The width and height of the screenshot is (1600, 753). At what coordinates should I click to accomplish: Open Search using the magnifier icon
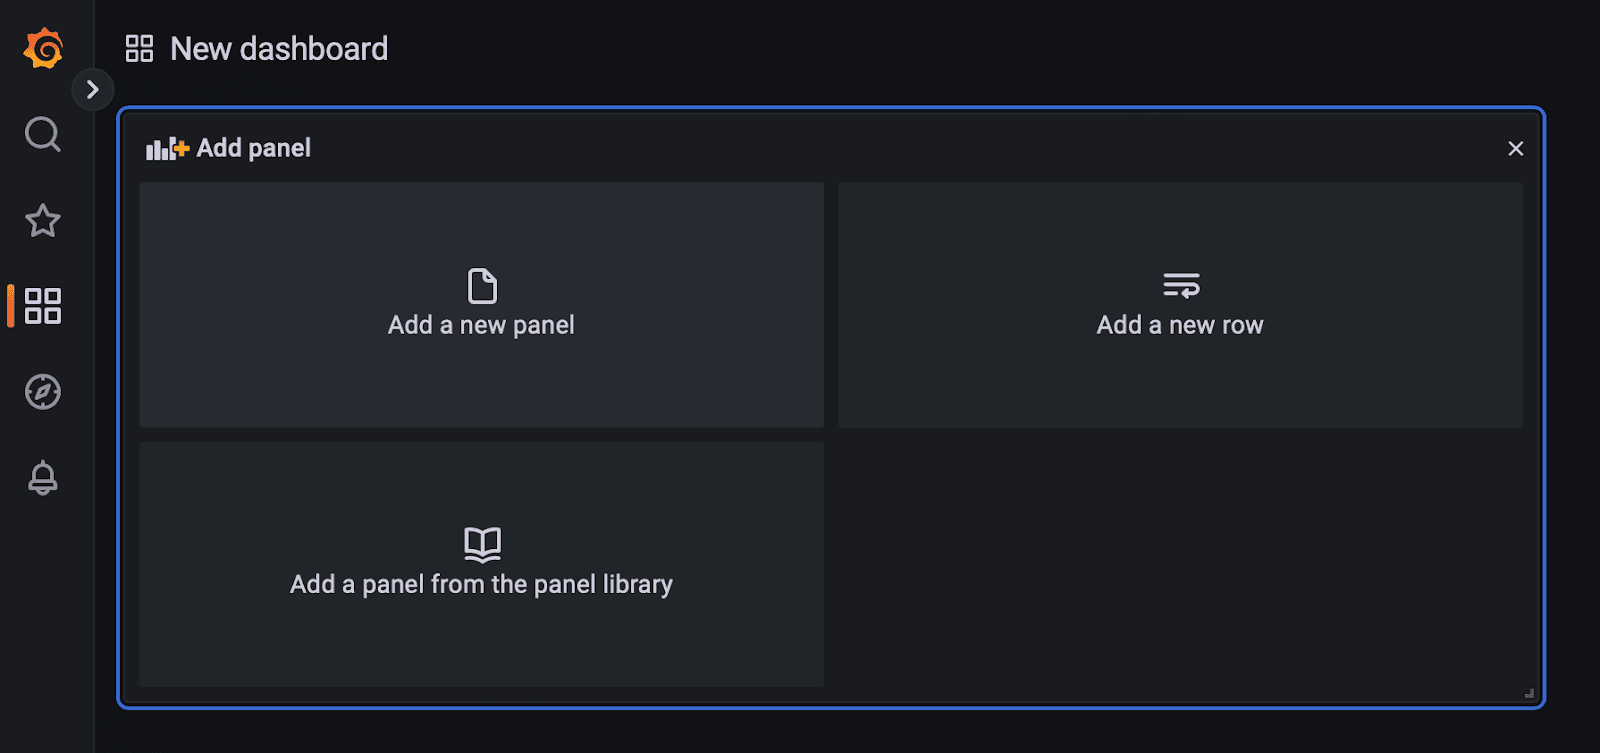(42, 134)
